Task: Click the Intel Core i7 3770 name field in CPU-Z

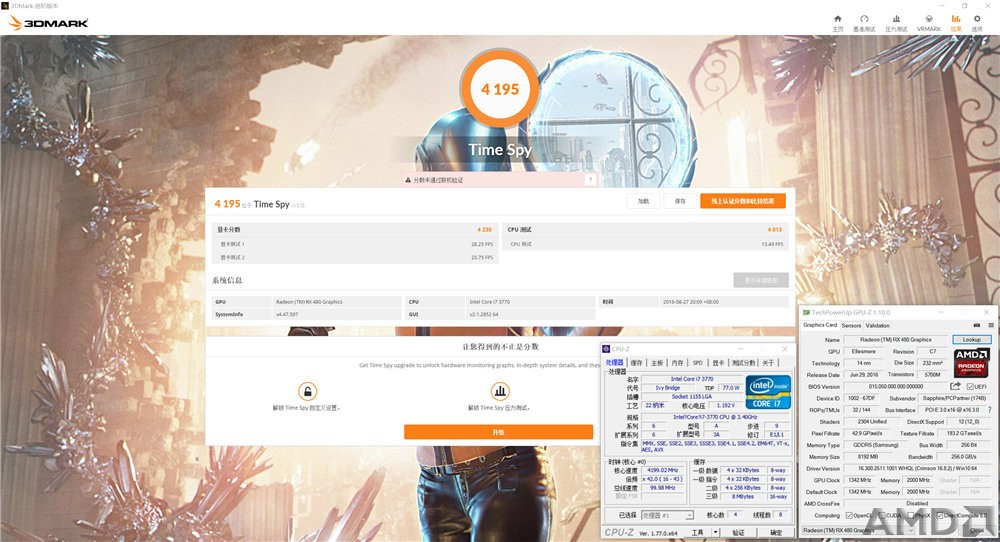Action: coord(692,379)
